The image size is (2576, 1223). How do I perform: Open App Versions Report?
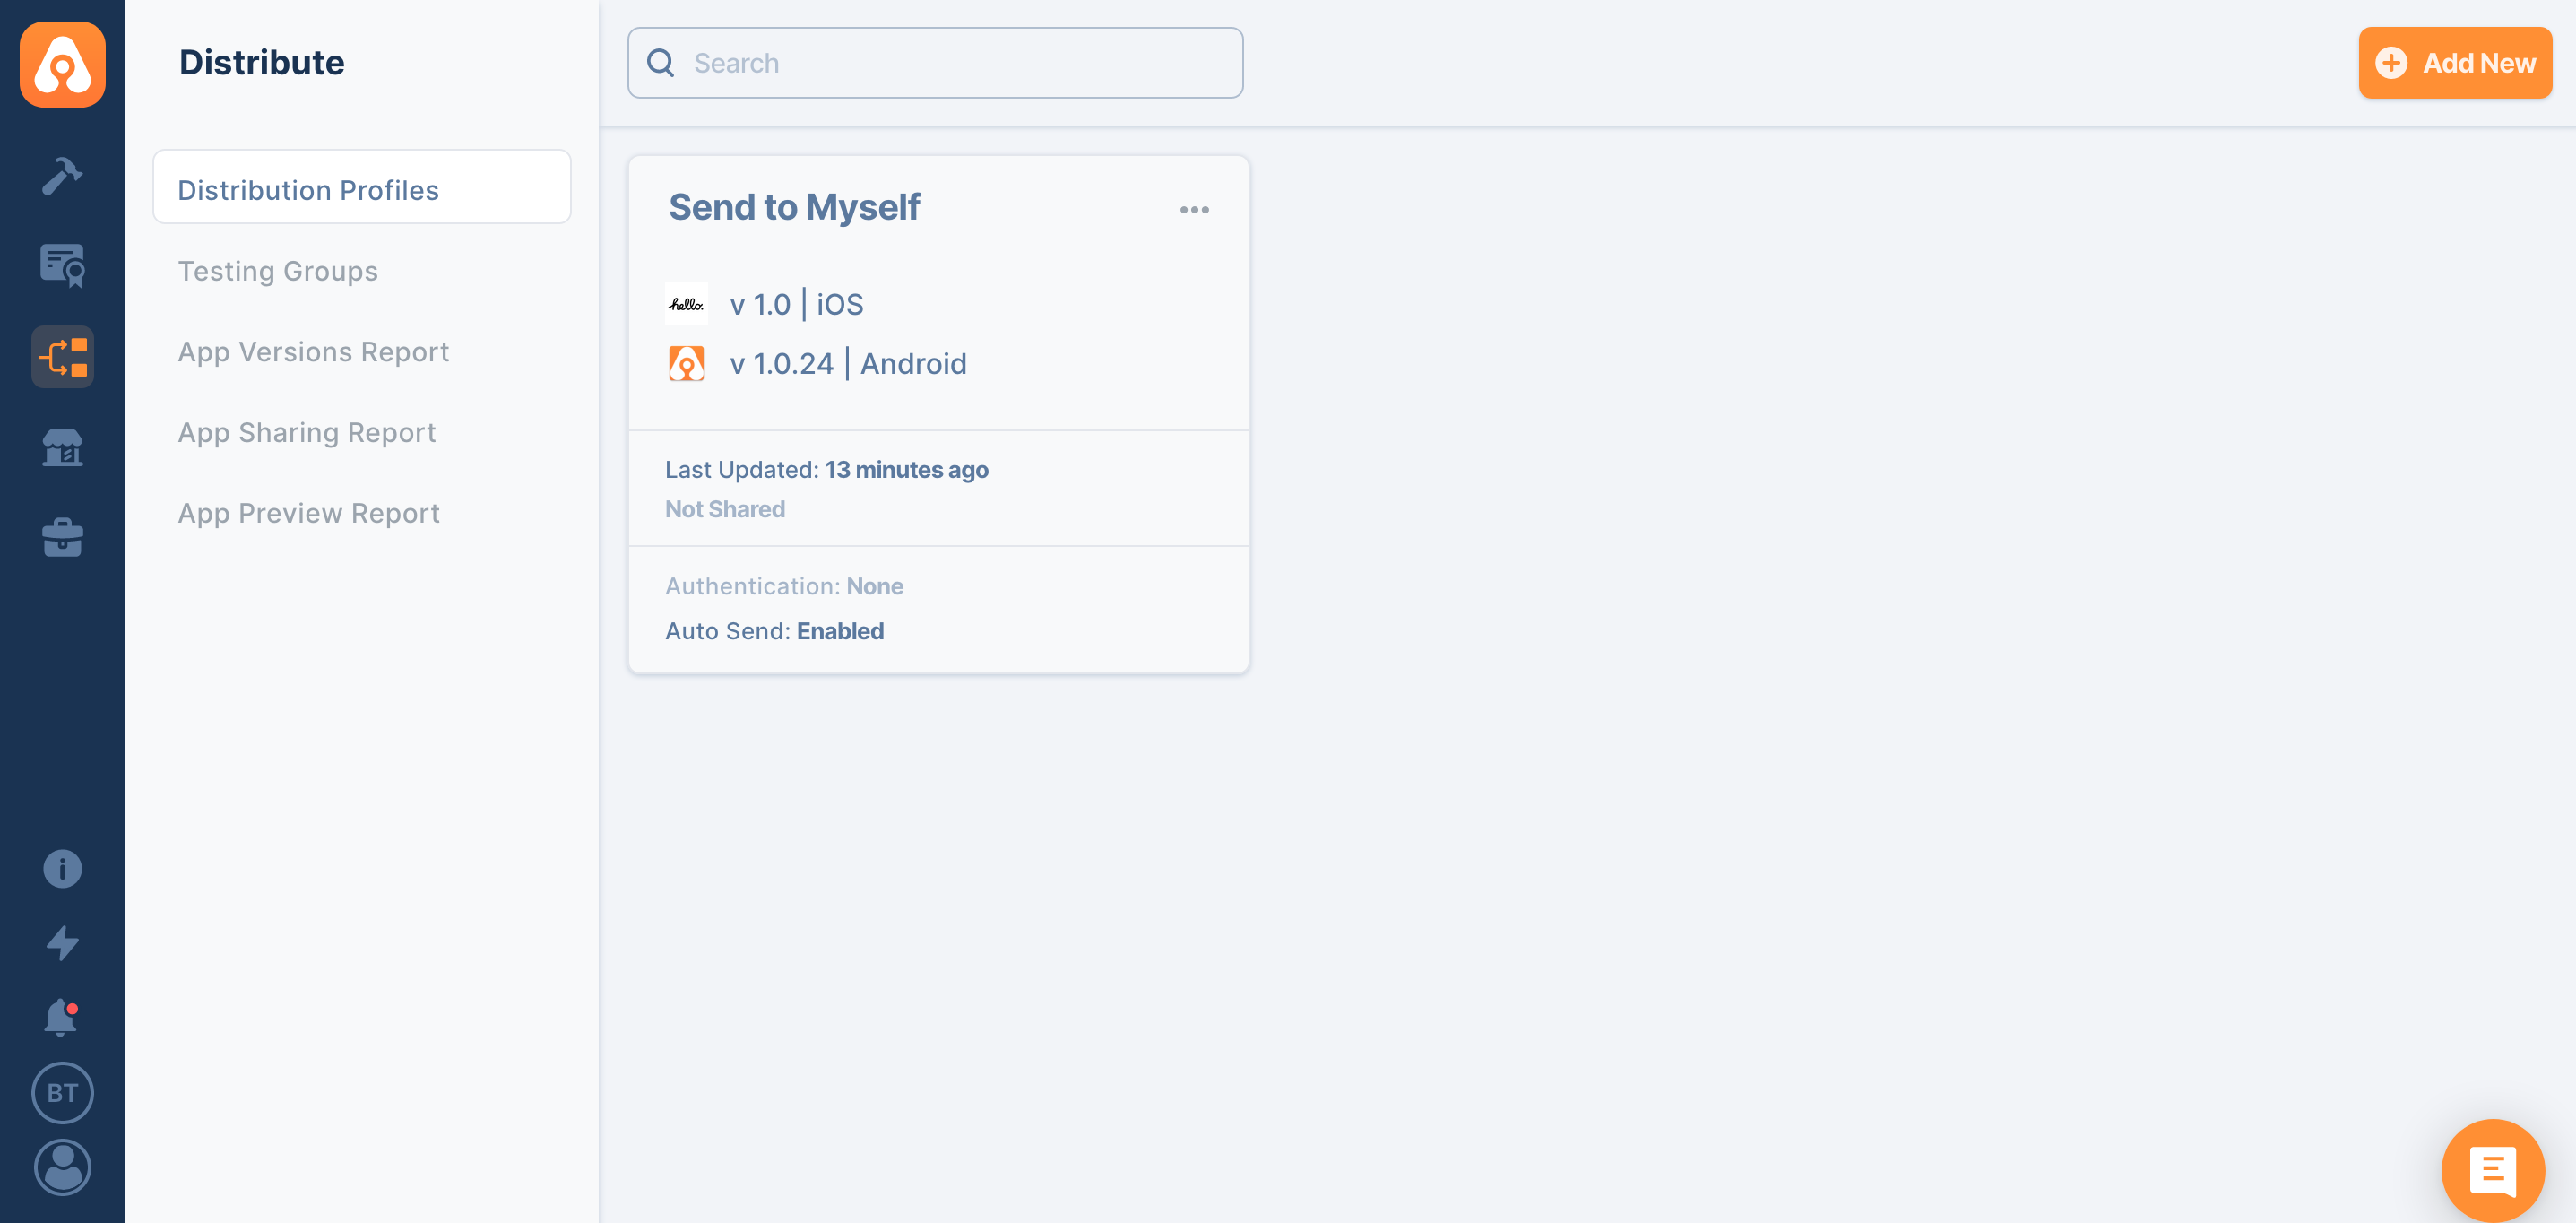coord(313,352)
